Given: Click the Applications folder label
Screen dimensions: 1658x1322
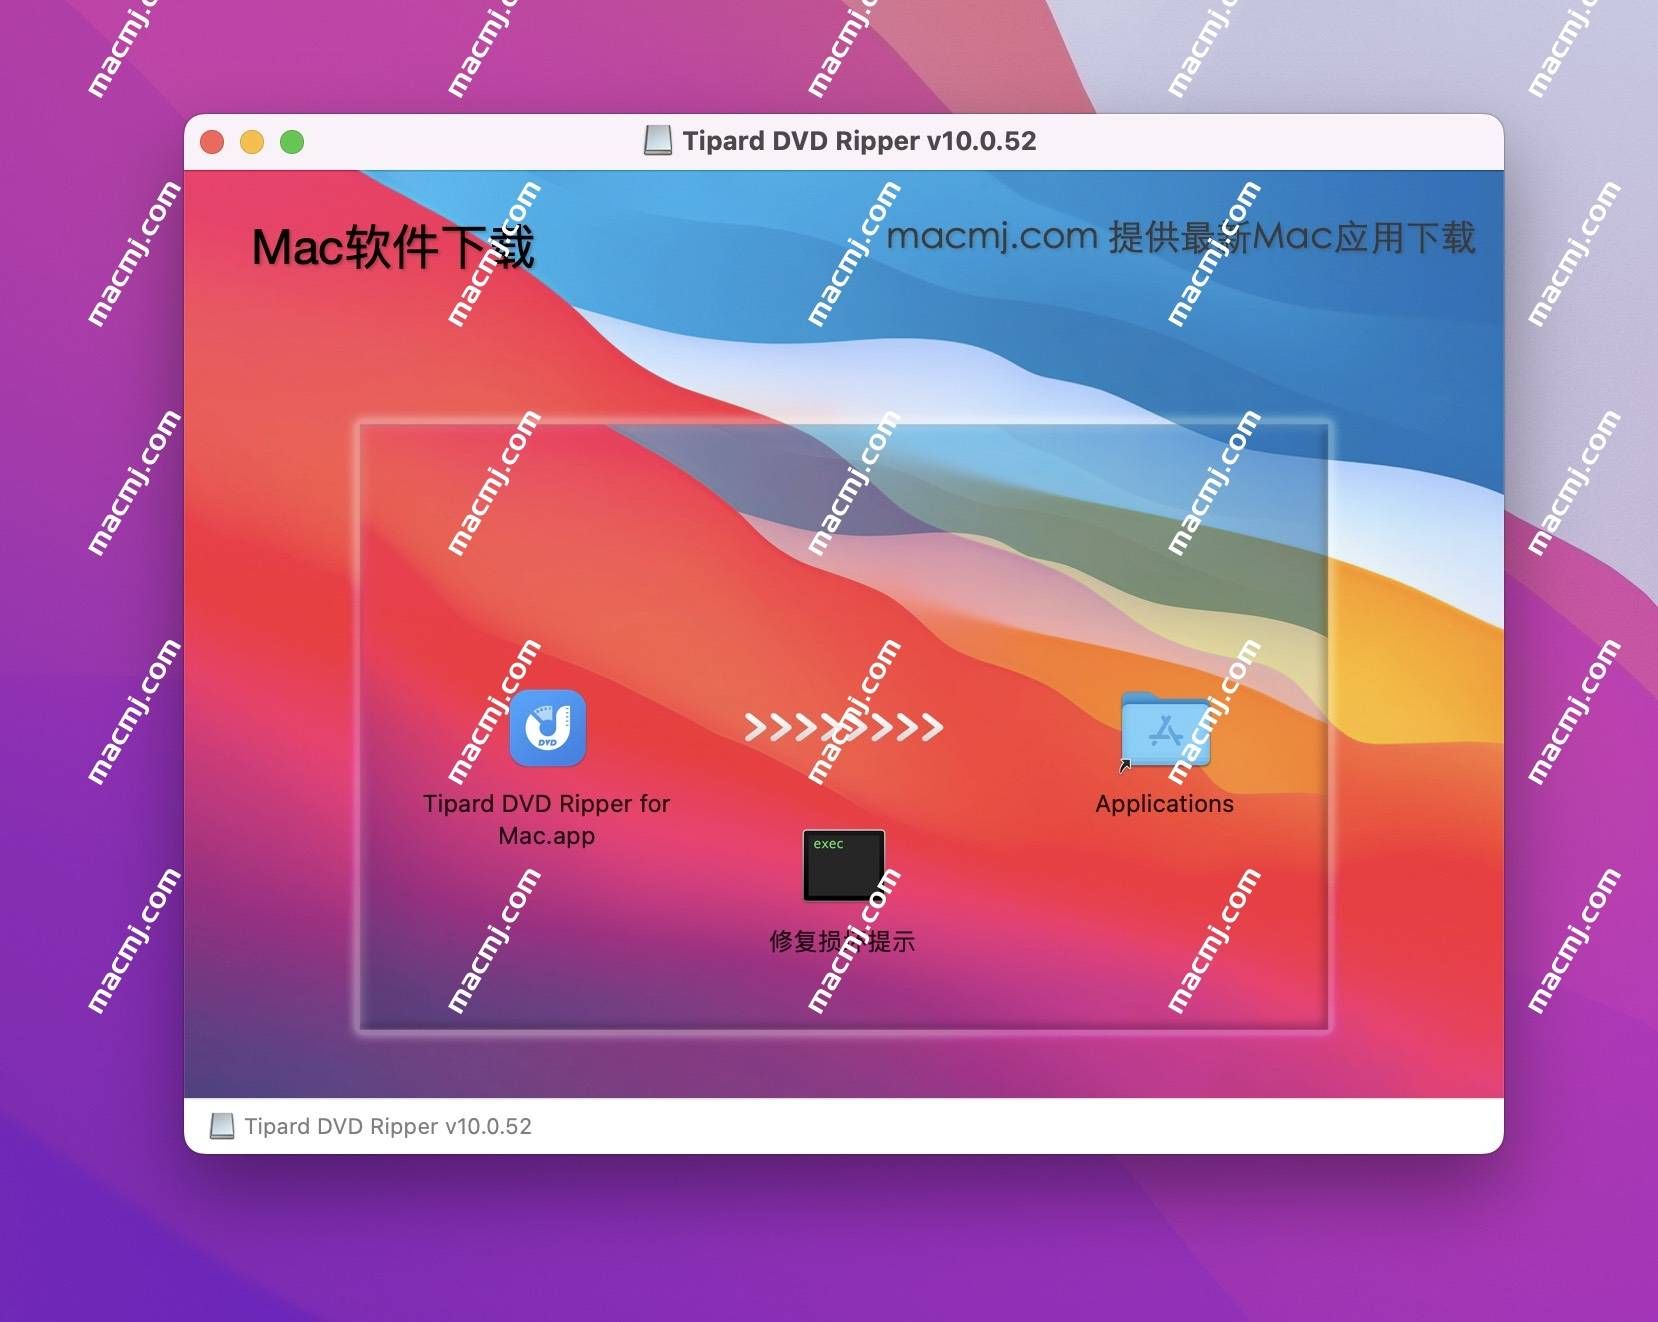Looking at the screenshot, I should click(1165, 804).
